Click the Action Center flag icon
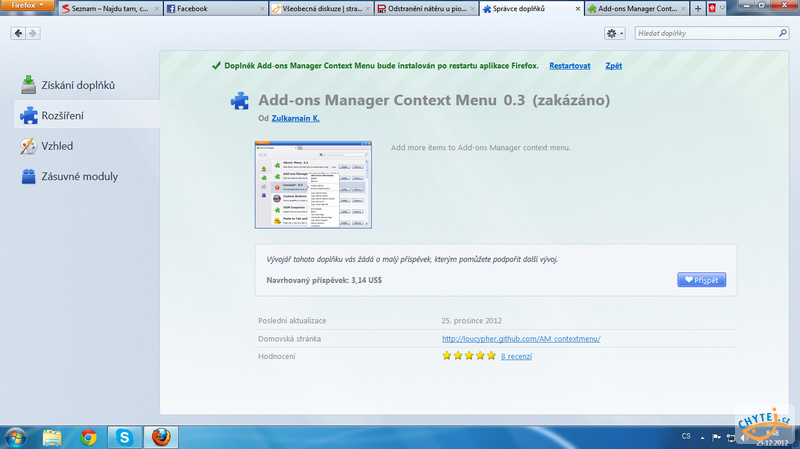Image resolution: width=800 pixels, height=449 pixels. coord(716,437)
